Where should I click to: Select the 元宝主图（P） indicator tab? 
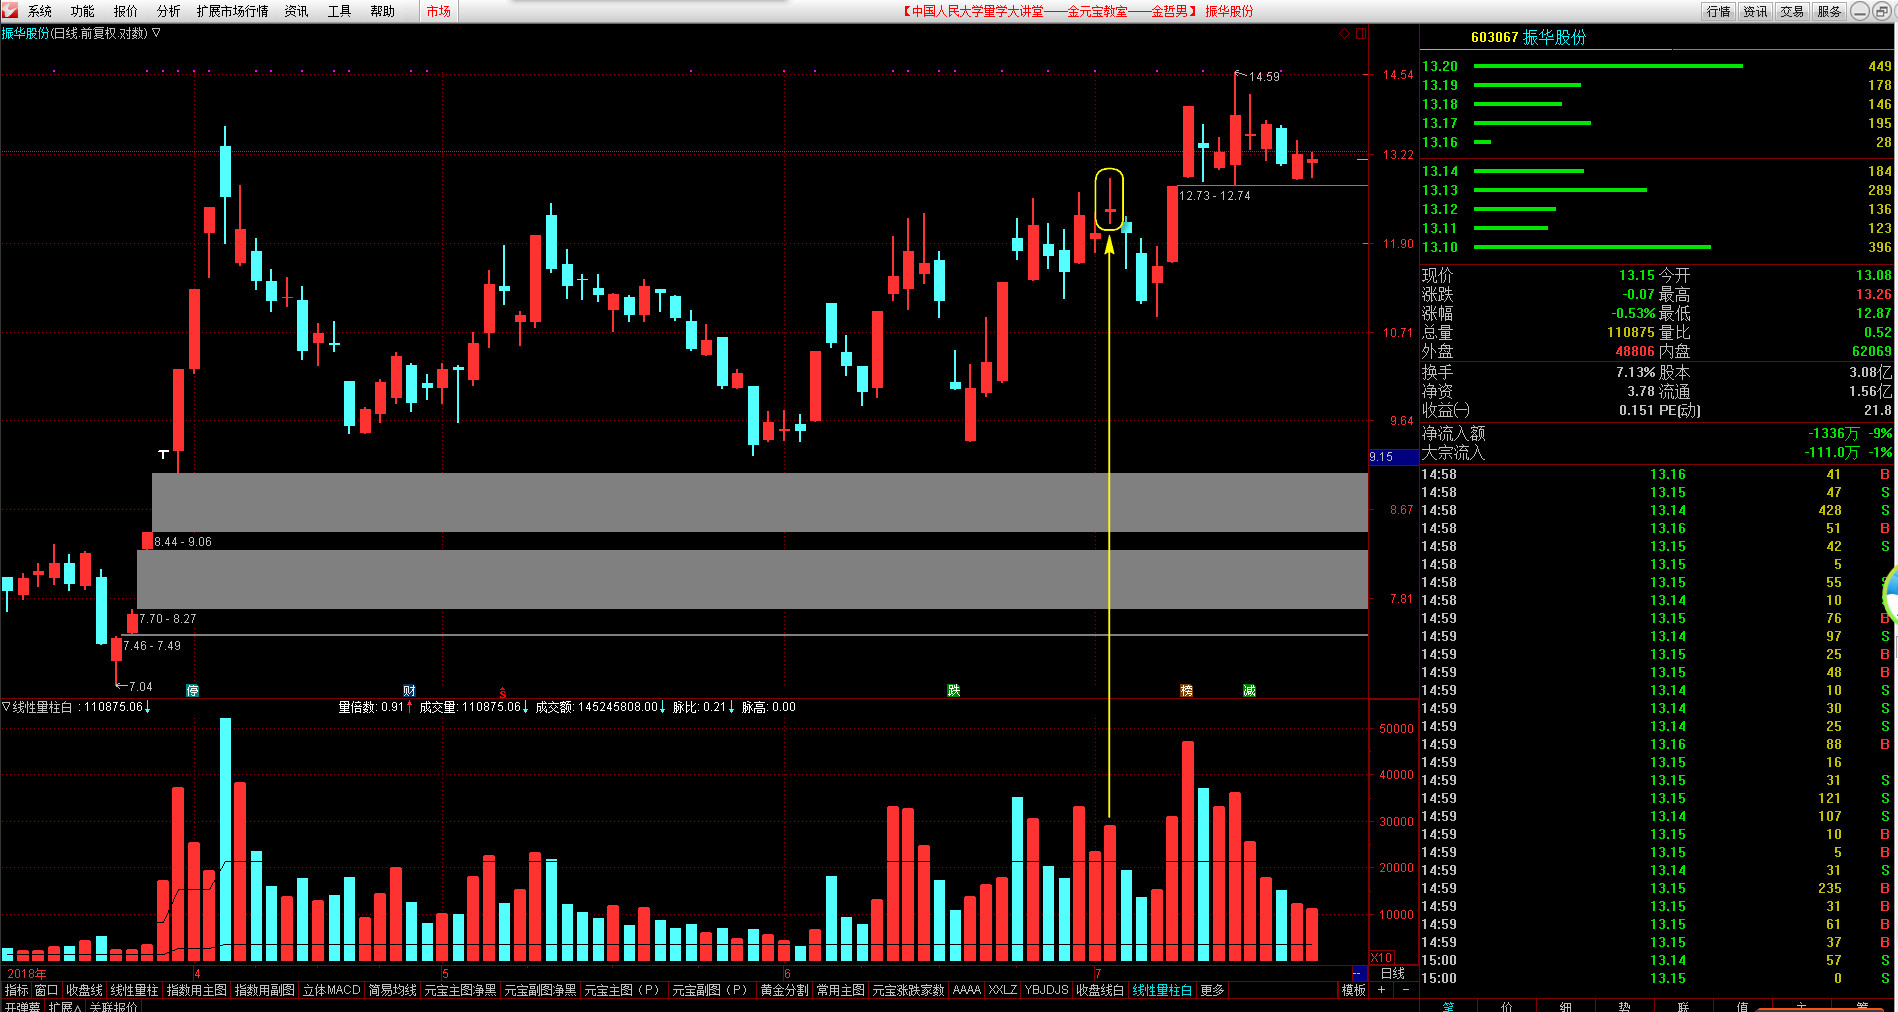click(624, 990)
